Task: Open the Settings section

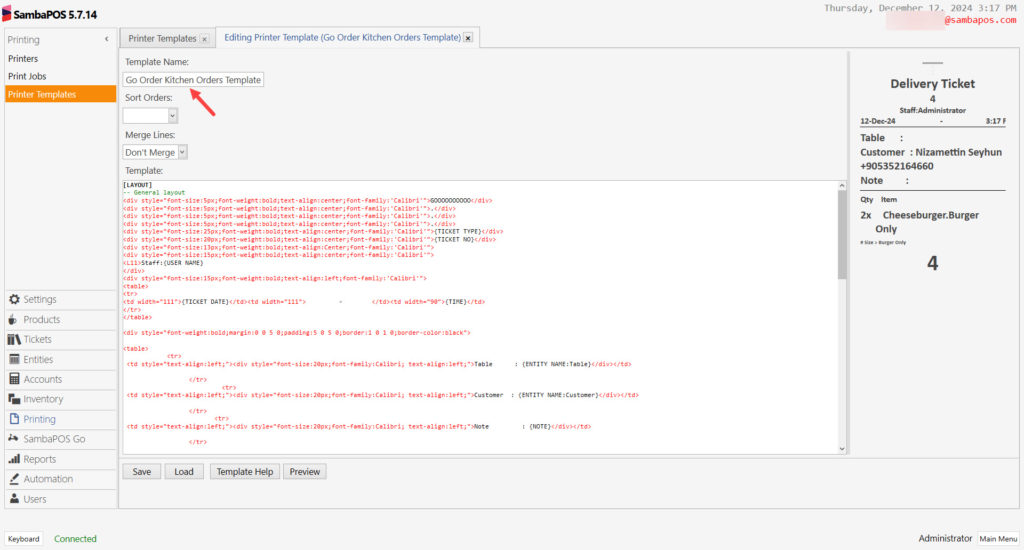Action: 60,299
